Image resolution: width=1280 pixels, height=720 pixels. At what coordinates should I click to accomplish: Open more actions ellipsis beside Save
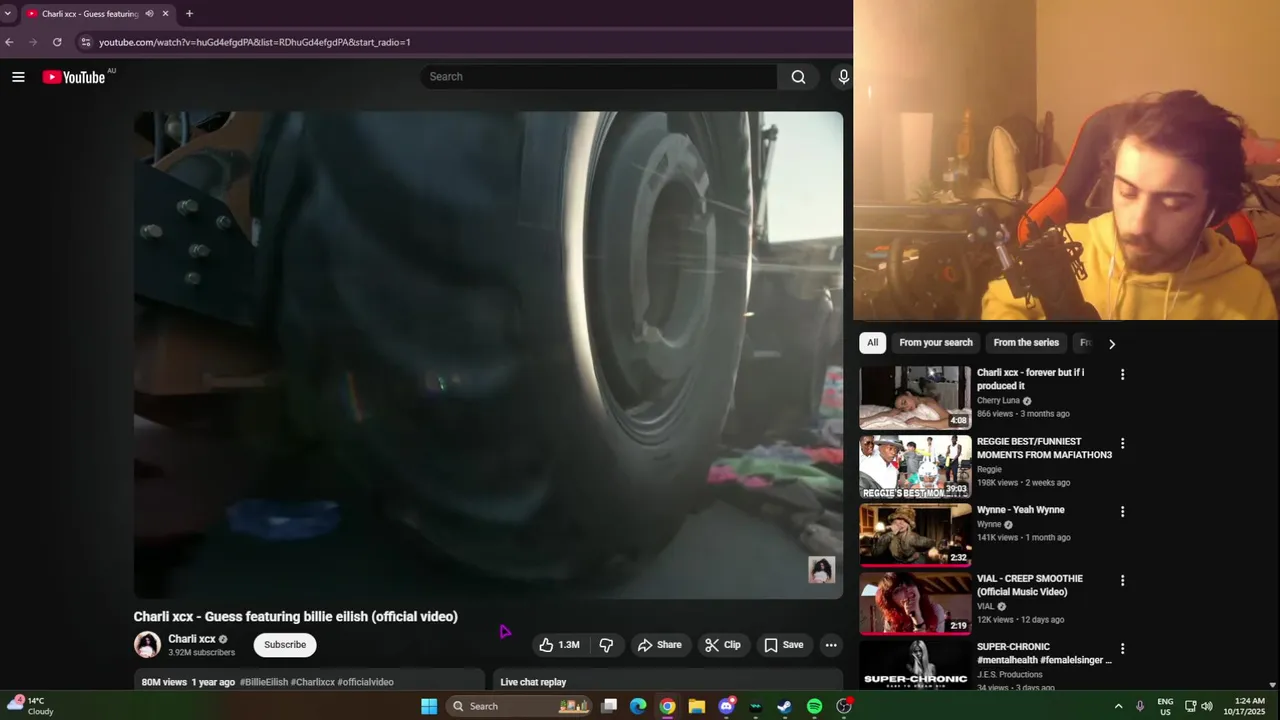(x=830, y=645)
